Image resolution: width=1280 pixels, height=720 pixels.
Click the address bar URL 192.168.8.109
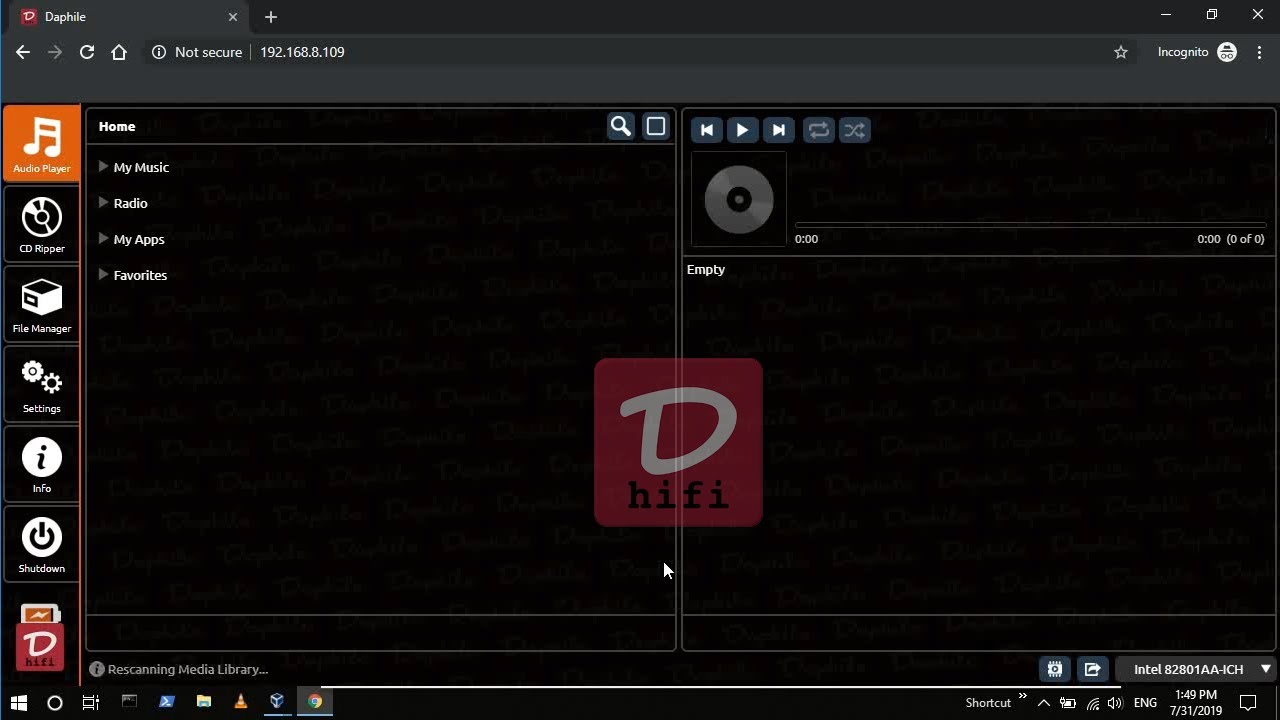point(302,52)
